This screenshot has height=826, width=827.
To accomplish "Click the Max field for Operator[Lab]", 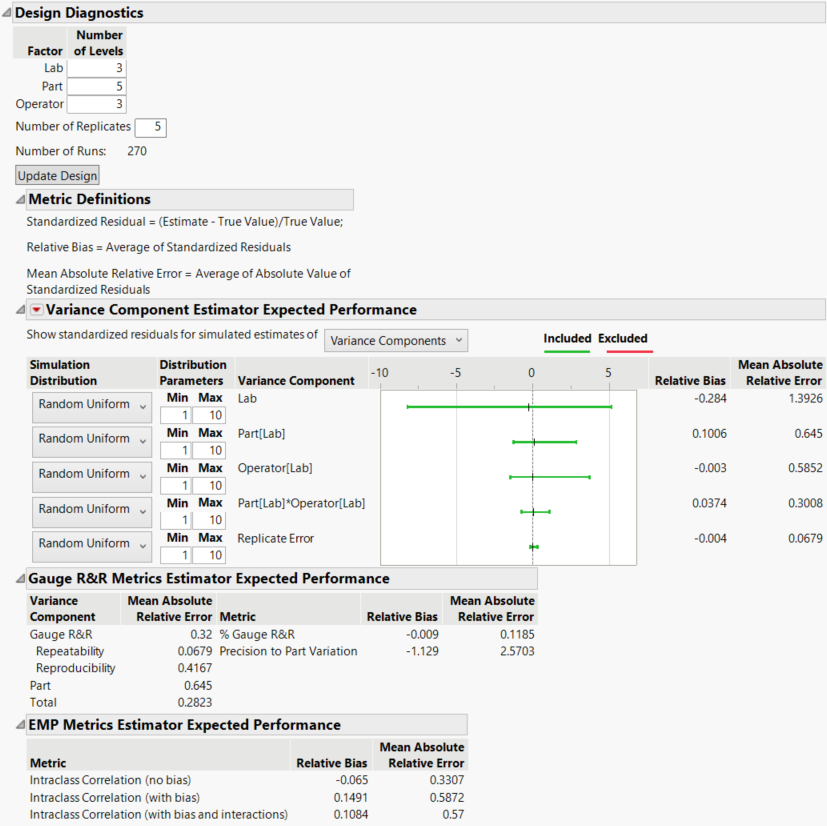I will (210, 484).
